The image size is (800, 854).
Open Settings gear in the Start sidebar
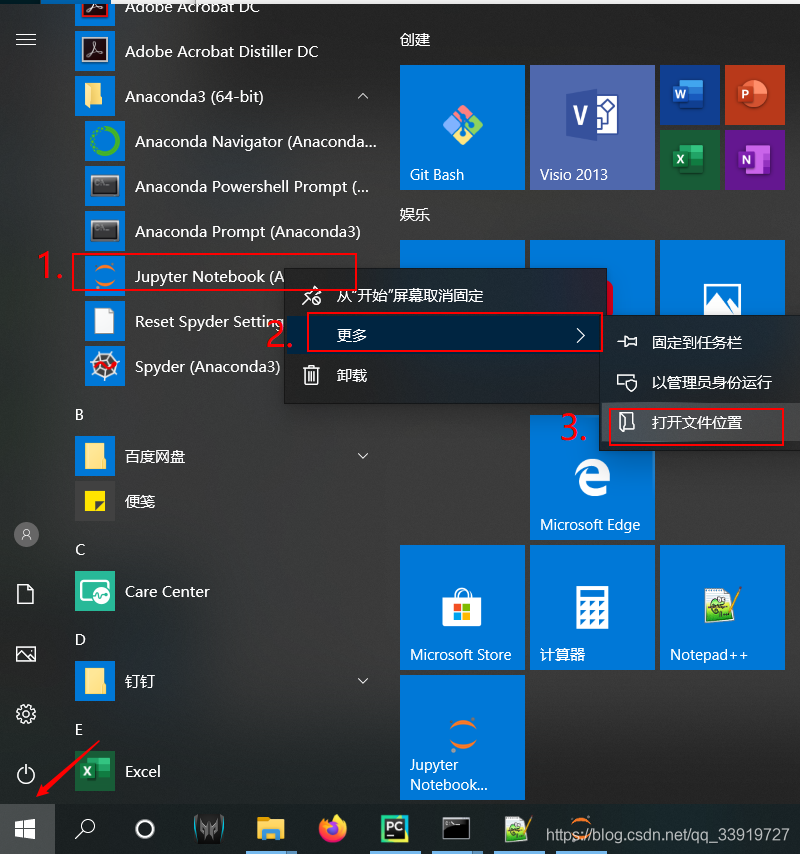26,713
